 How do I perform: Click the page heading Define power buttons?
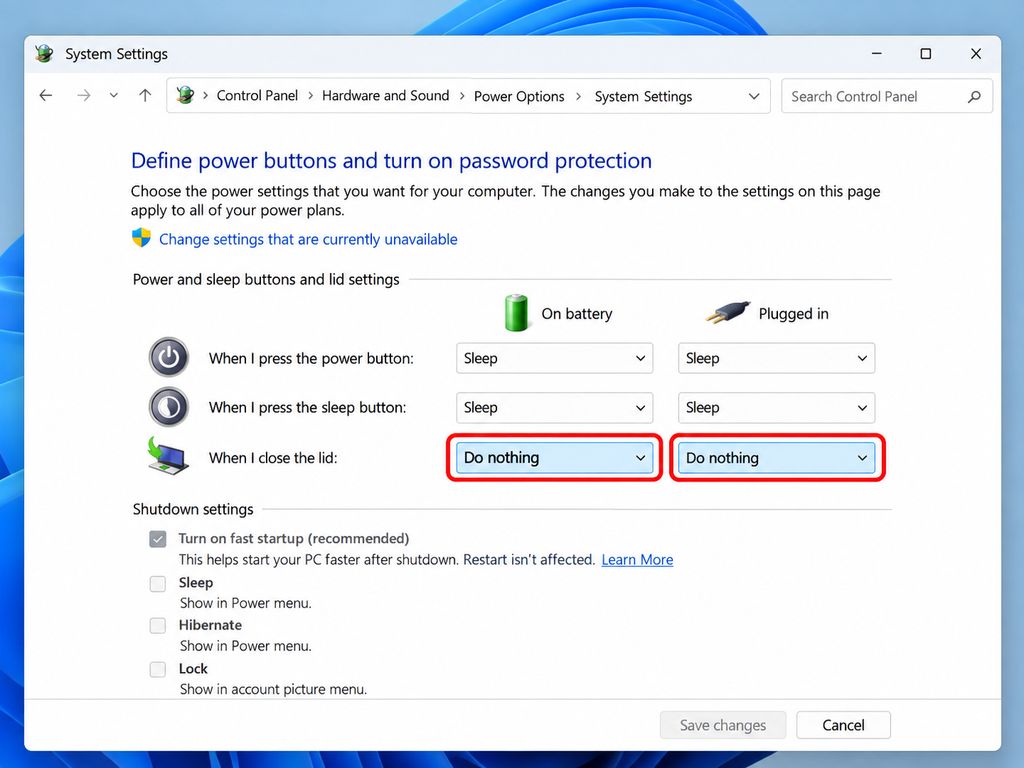click(391, 161)
